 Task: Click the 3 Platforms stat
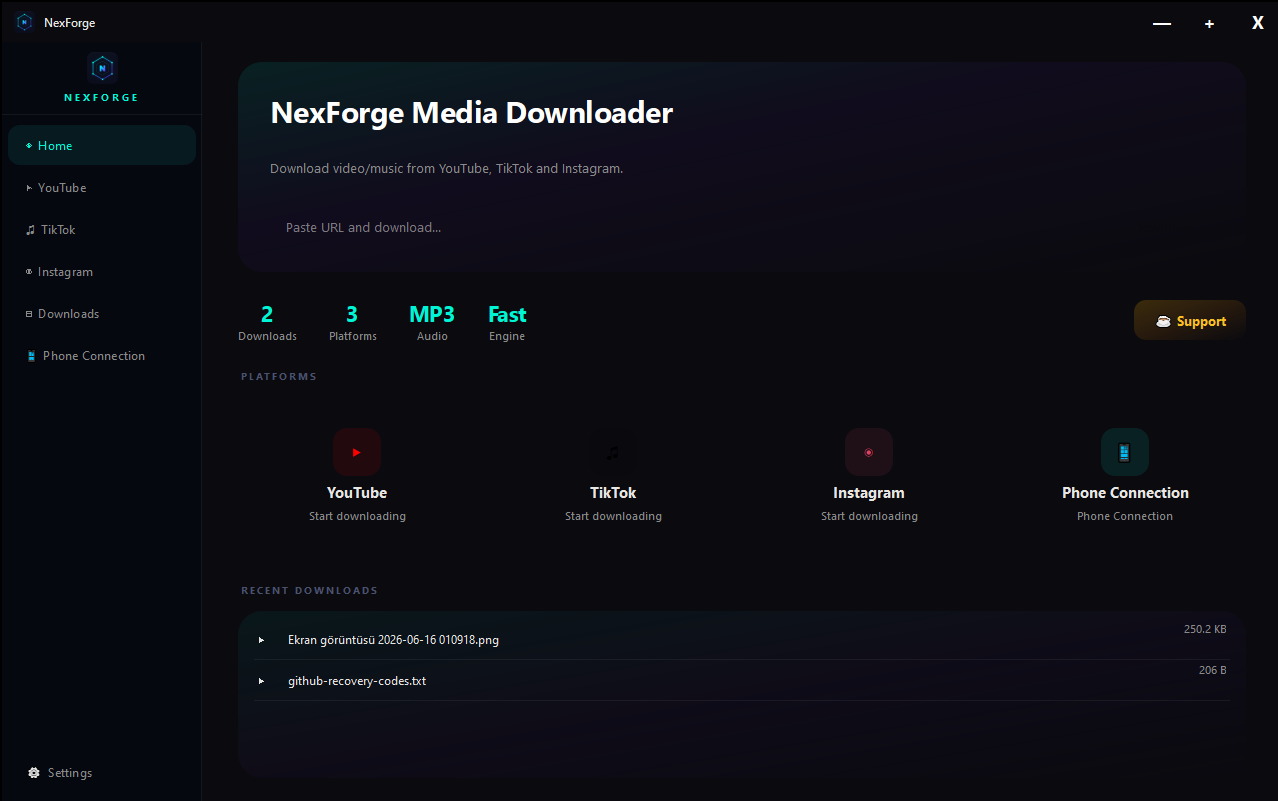[353, 323]
